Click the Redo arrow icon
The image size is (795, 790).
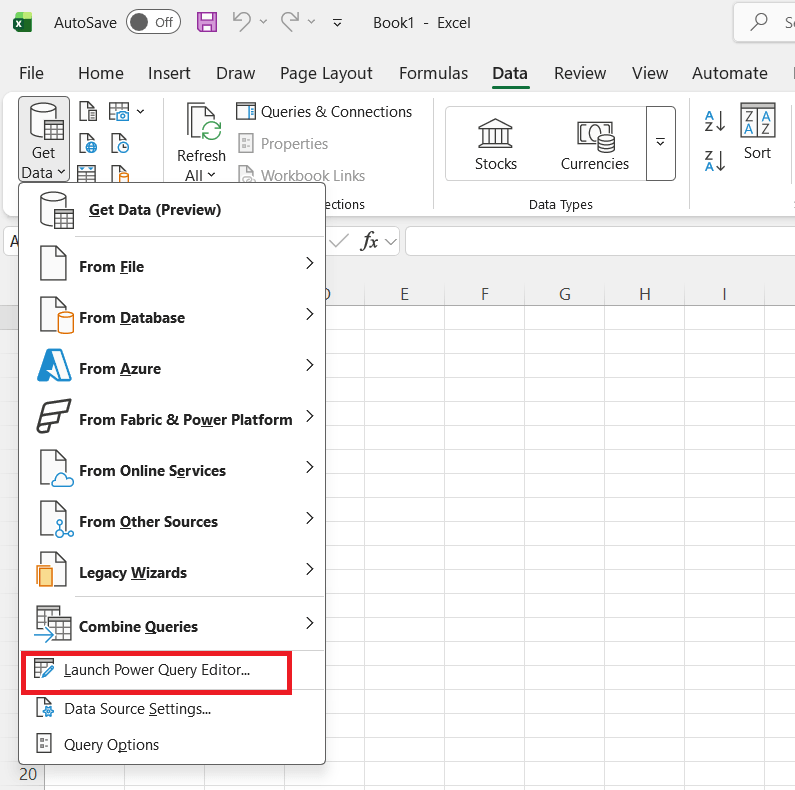tap(291, 22)
